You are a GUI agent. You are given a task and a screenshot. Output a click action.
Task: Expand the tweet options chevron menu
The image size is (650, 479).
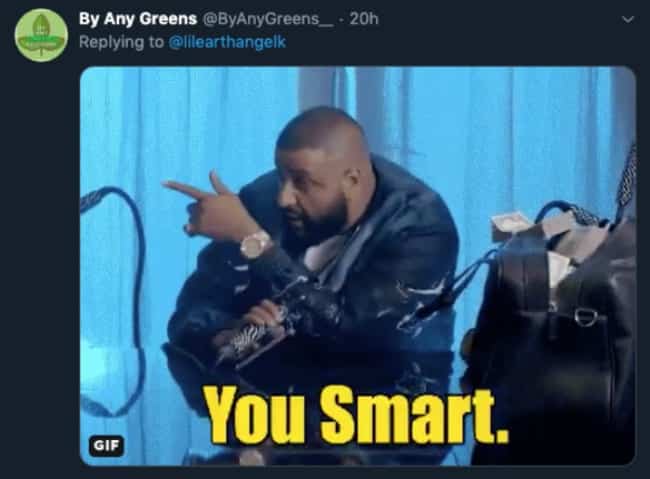point(628,19)
